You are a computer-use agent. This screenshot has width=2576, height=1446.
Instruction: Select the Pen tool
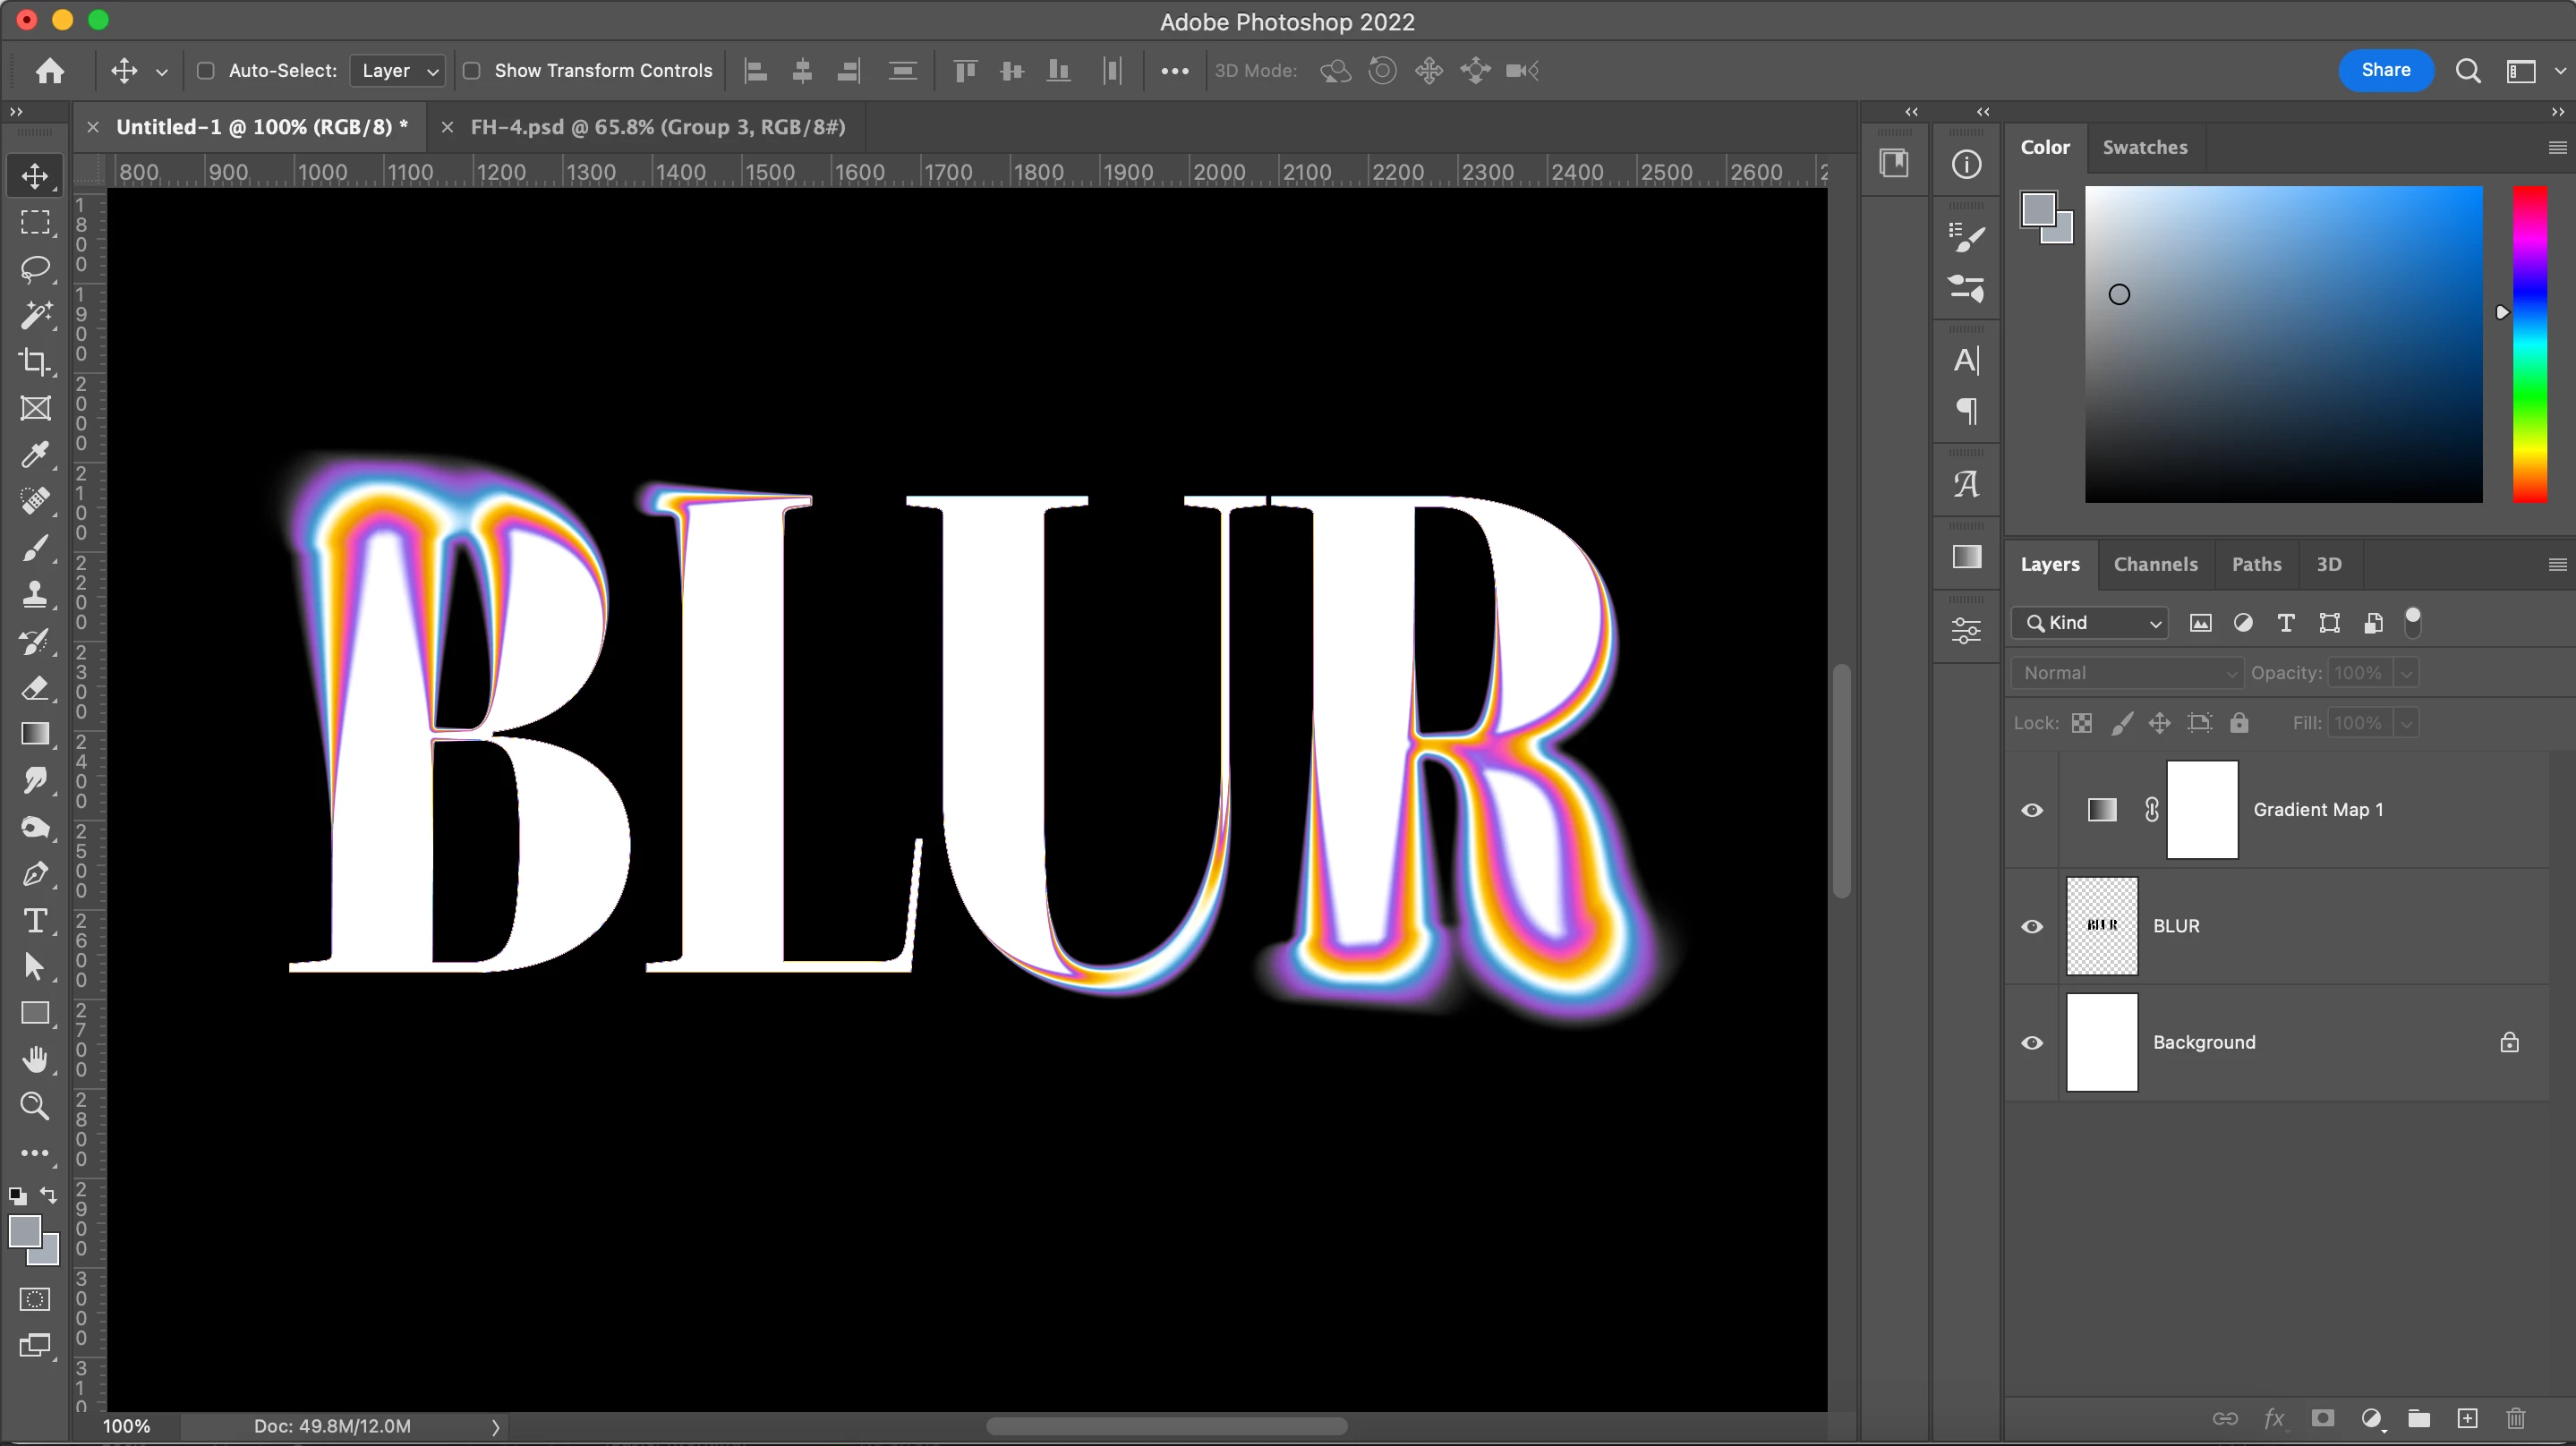pos(35,874)
